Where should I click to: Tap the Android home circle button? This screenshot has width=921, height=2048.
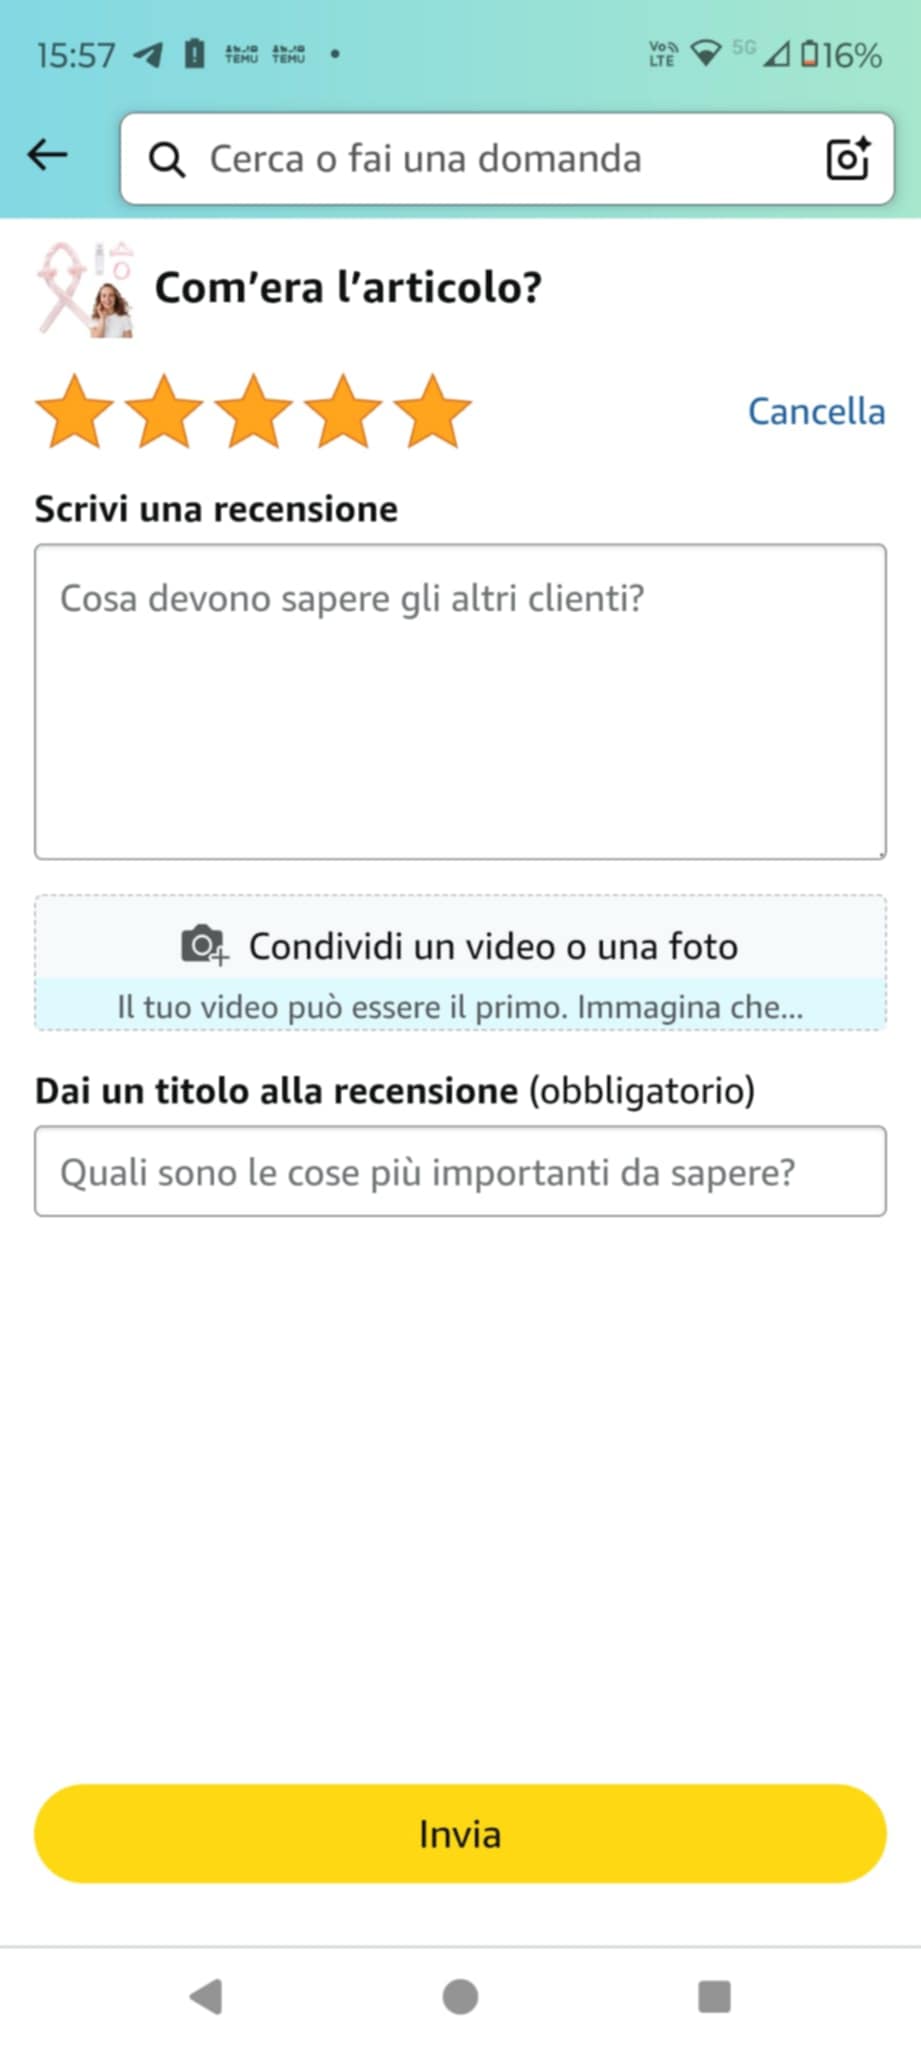[460, 1997]
